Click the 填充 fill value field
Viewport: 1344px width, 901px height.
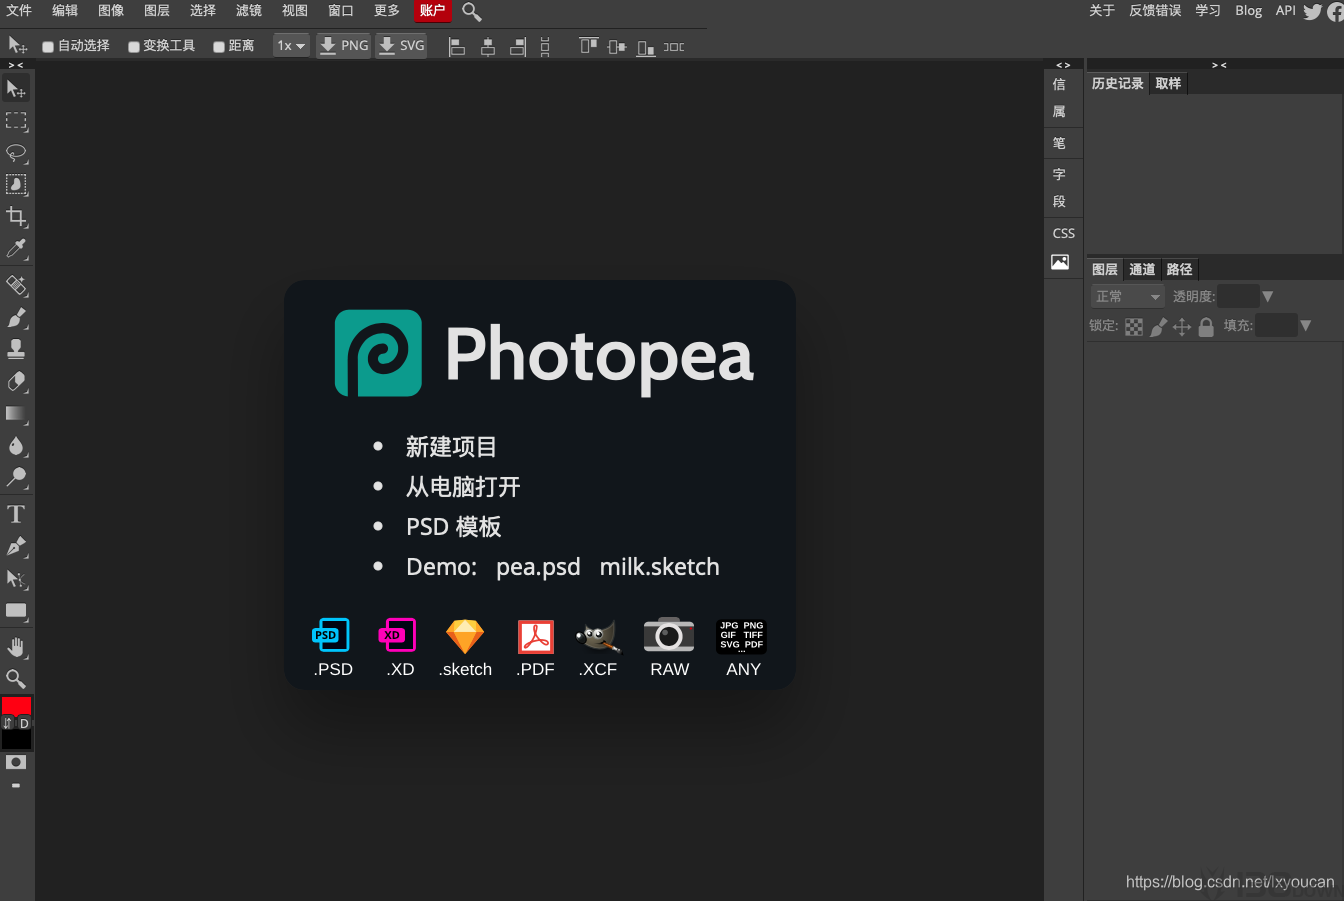pyautogui.click(x=1276, y=325)
